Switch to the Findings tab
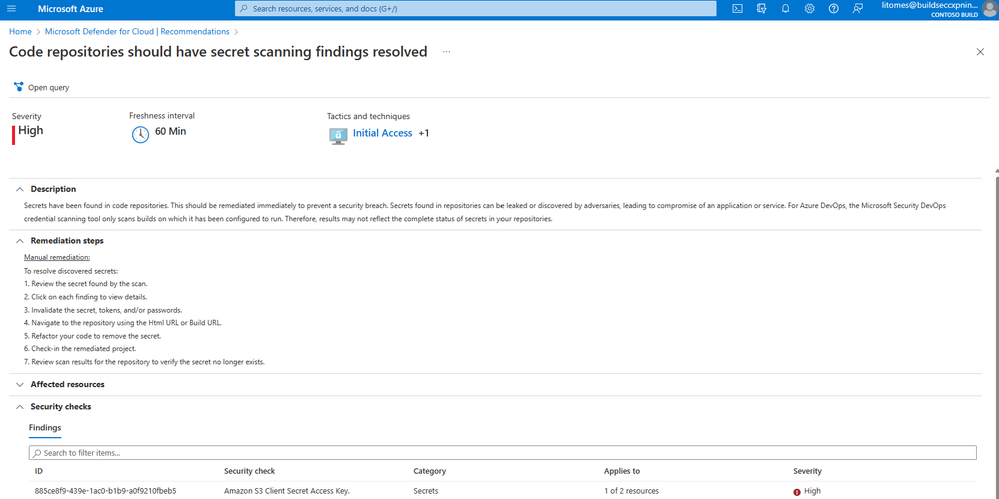Screen dimensions: 999x499 pyautogui.click(x=45, y=428)
